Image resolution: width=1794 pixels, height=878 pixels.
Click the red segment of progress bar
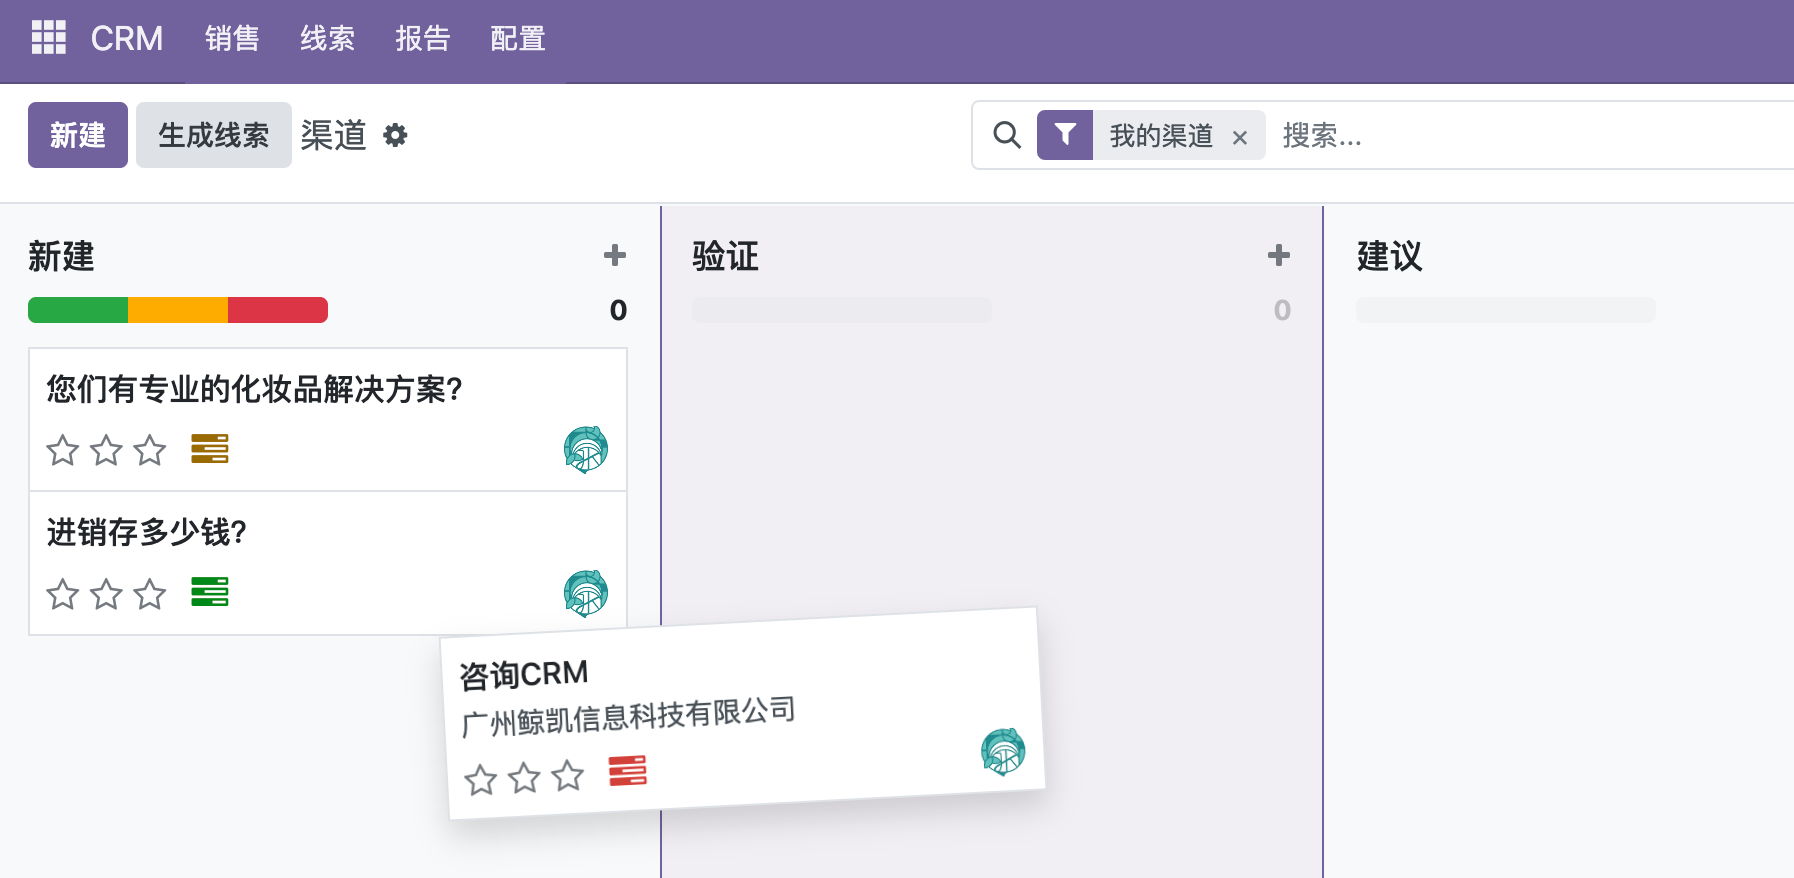point(277,310)
